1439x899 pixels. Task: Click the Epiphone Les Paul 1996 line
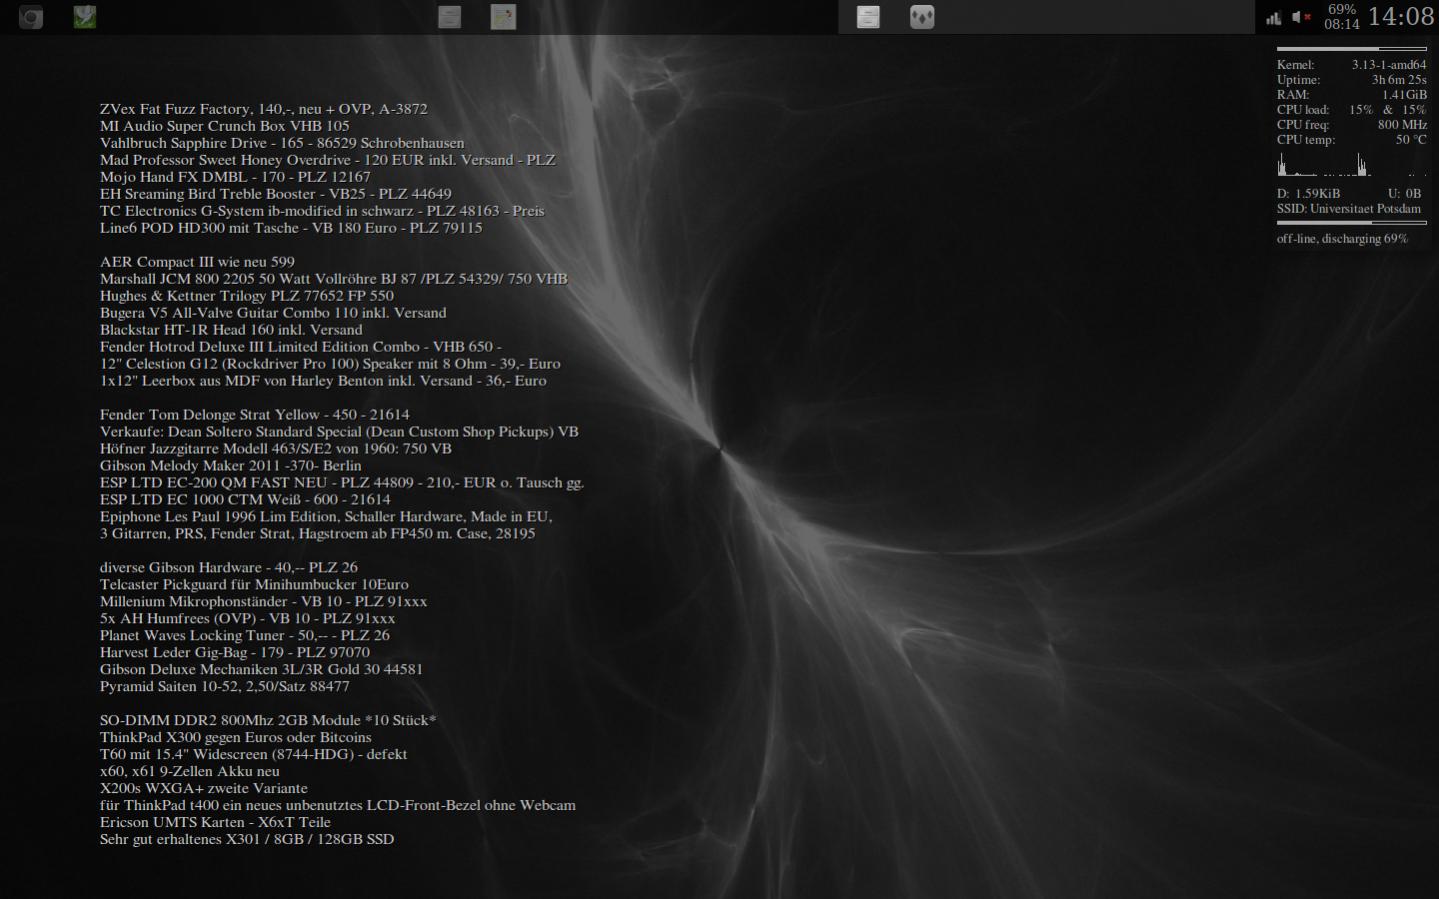[x=326, y=517]
